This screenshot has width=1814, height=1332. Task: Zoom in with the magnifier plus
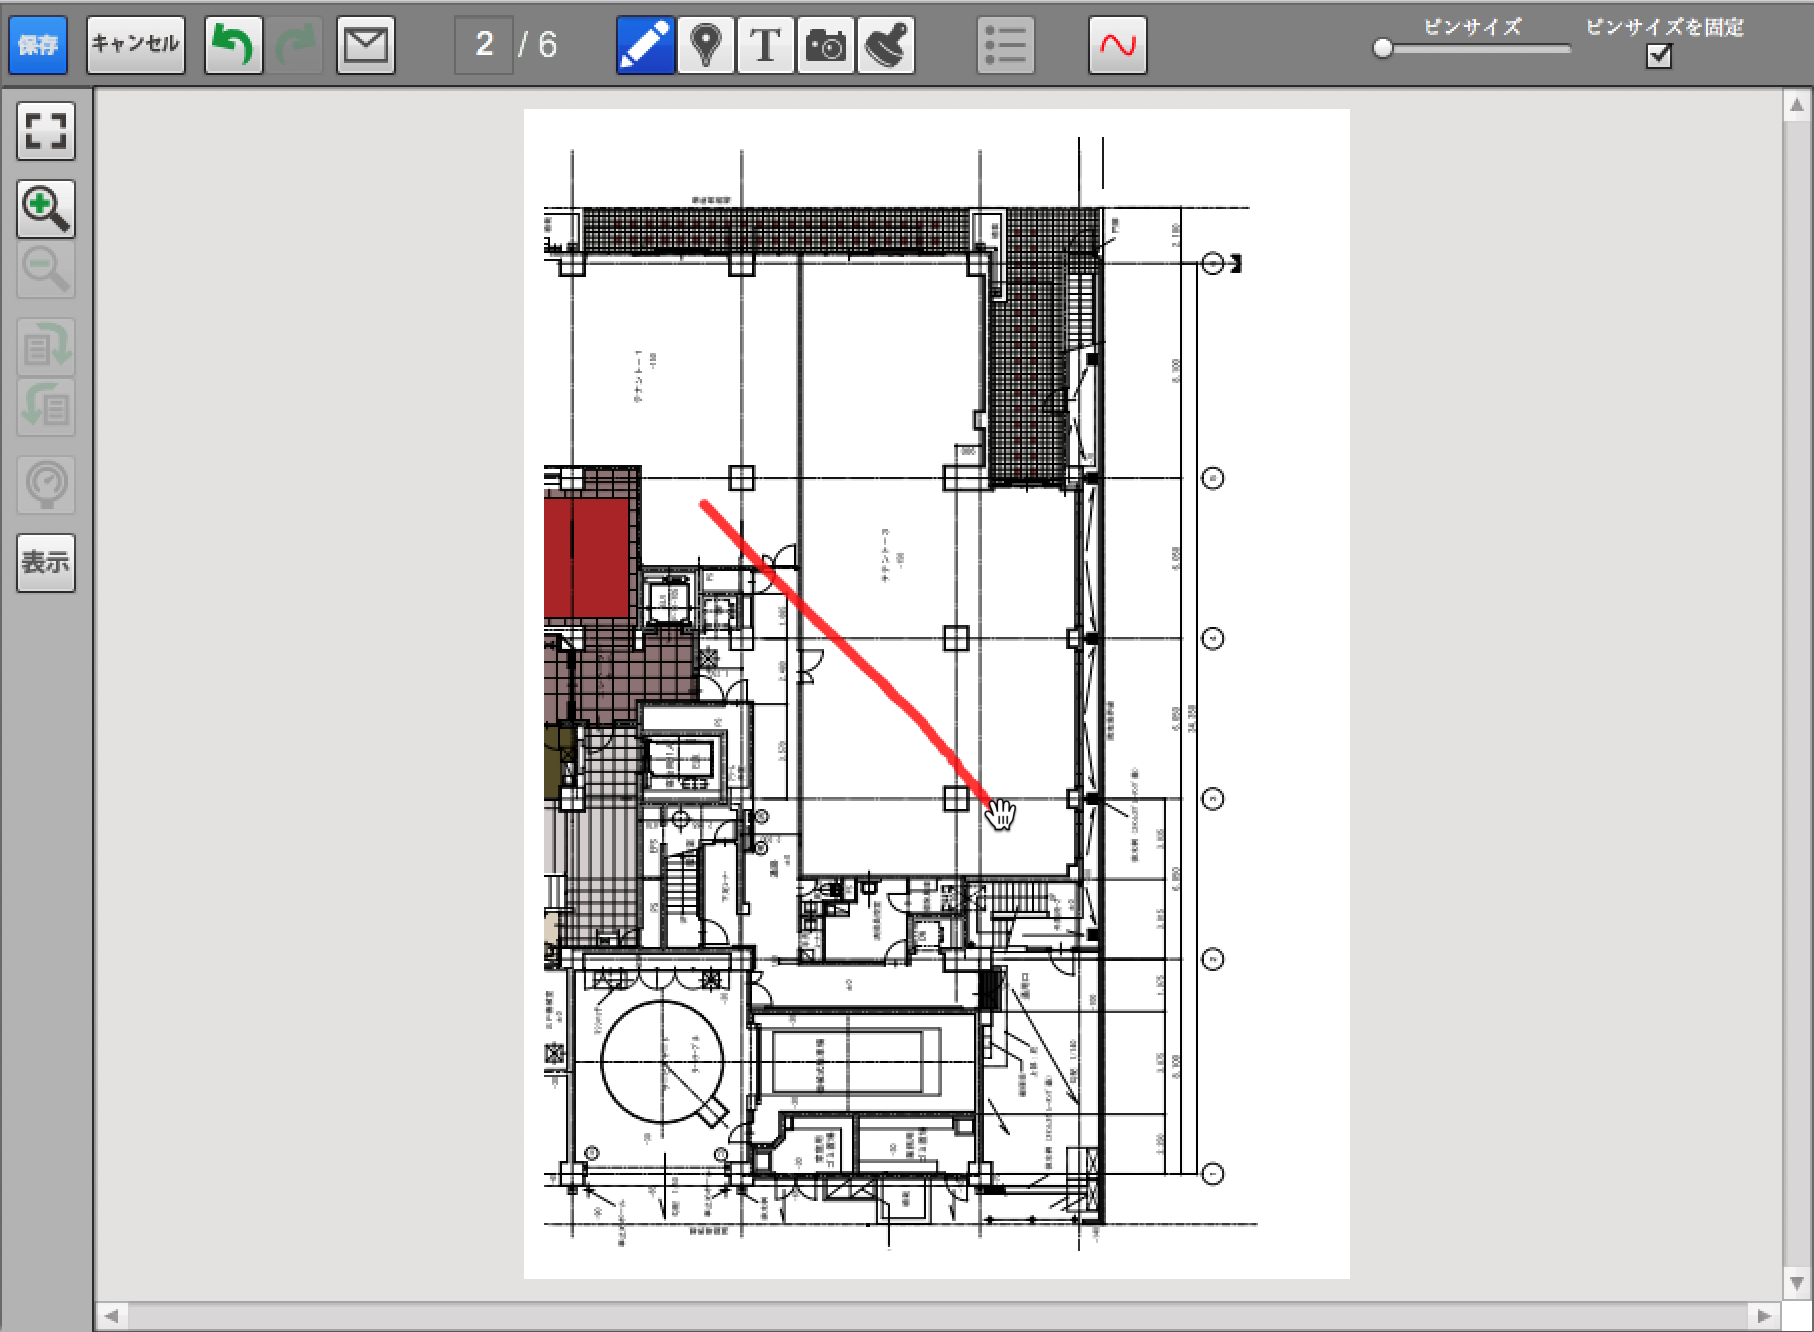46,209
